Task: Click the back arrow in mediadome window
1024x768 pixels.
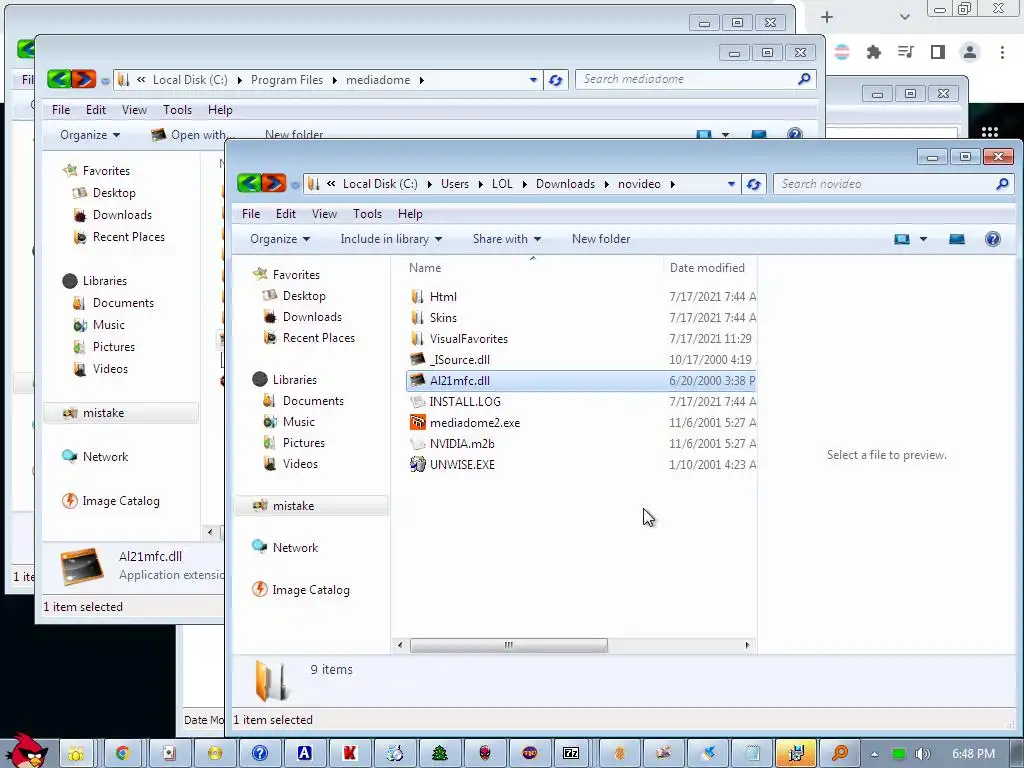Action: [x=59, y=80]
